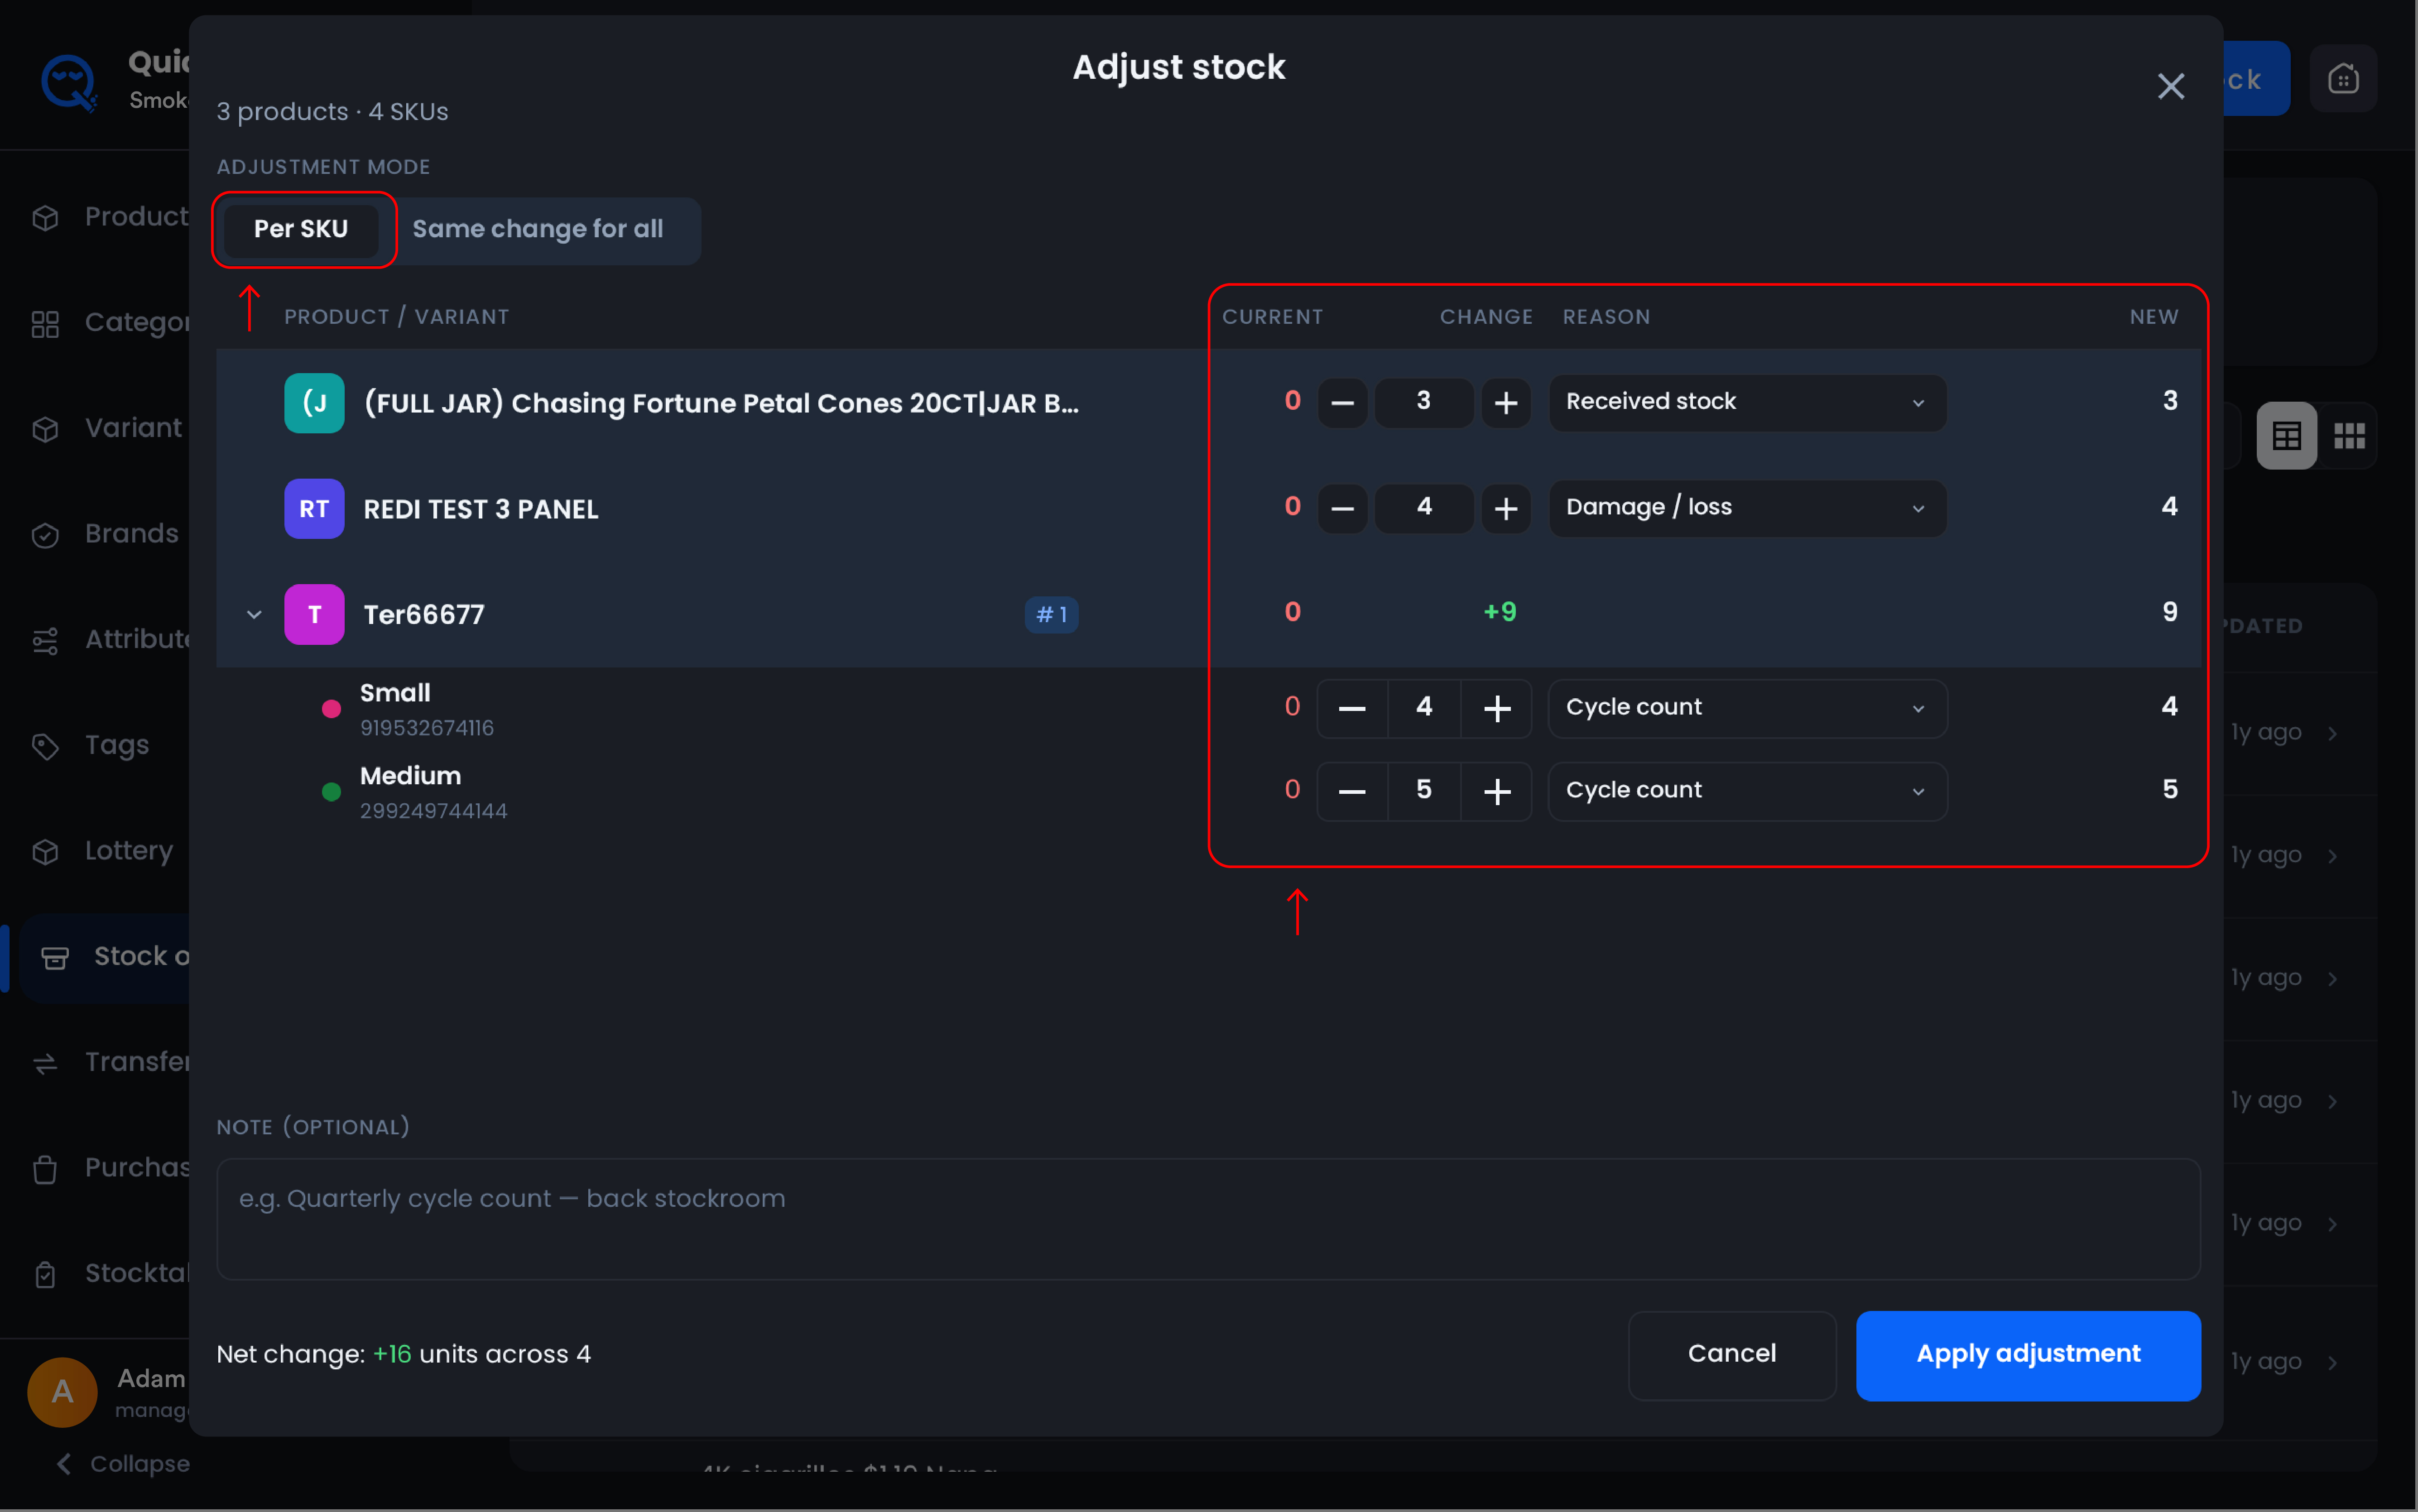Screen dimensions: 2418x1512
Task: Click the purple T avatar for Ter66677
Action: (314, 614)
